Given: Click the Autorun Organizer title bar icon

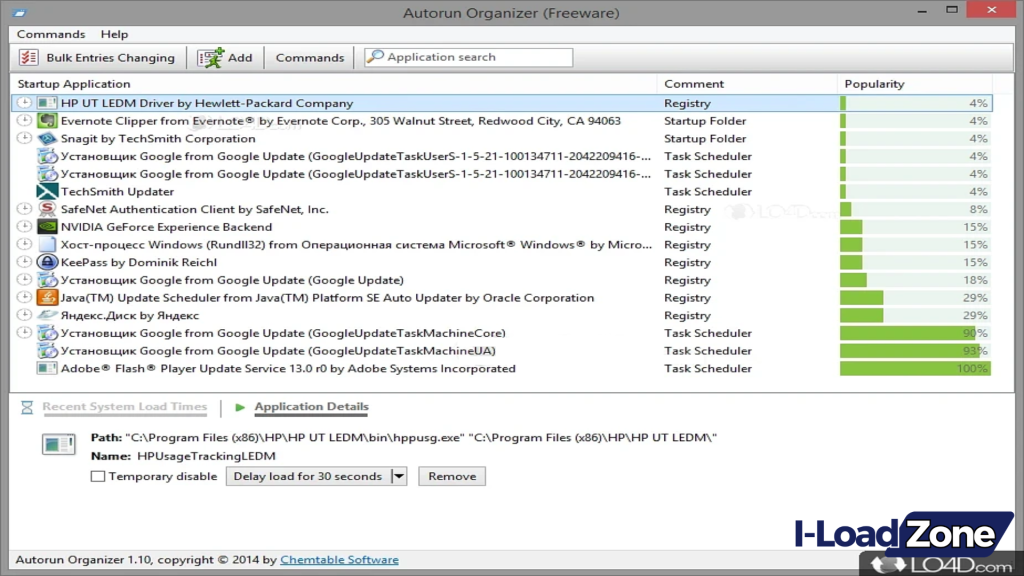Looking at the screenshot, I should click(x=20, y=12).
